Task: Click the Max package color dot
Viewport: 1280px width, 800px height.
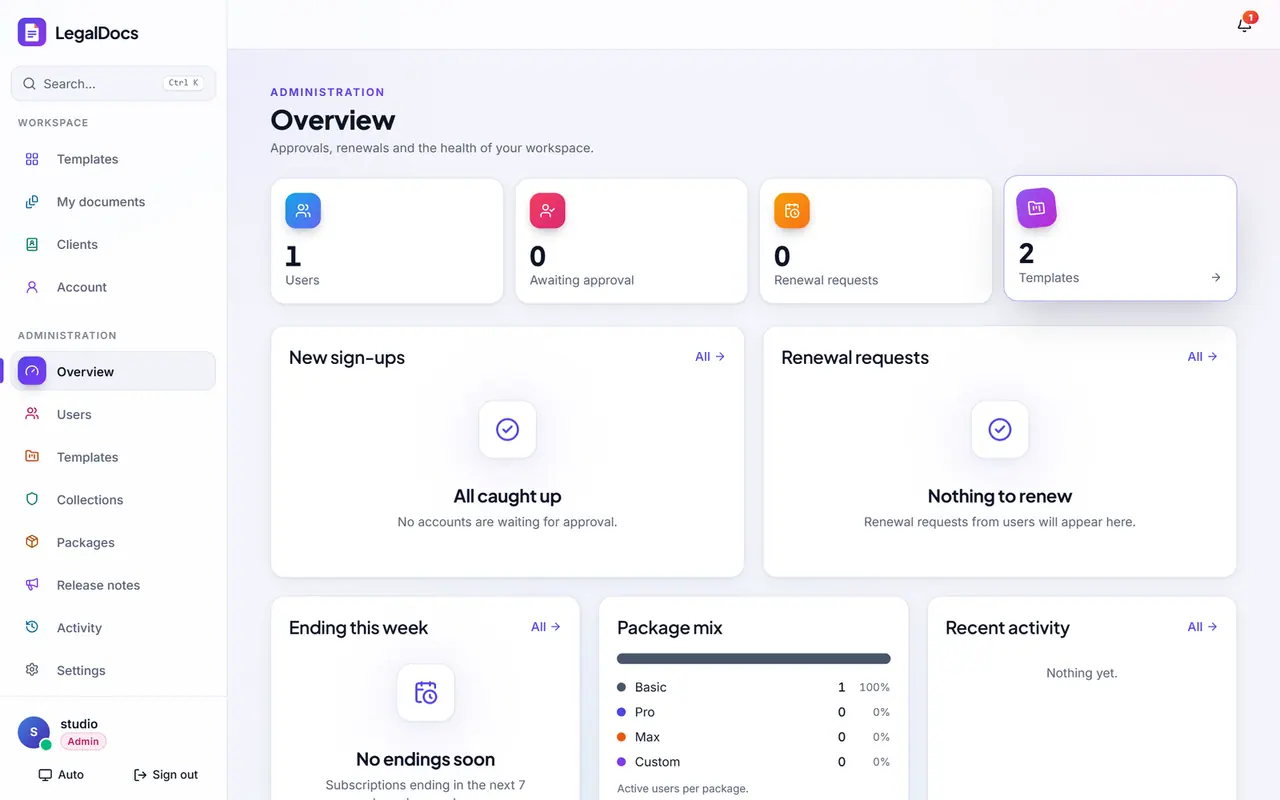Action: click(622, 737)
